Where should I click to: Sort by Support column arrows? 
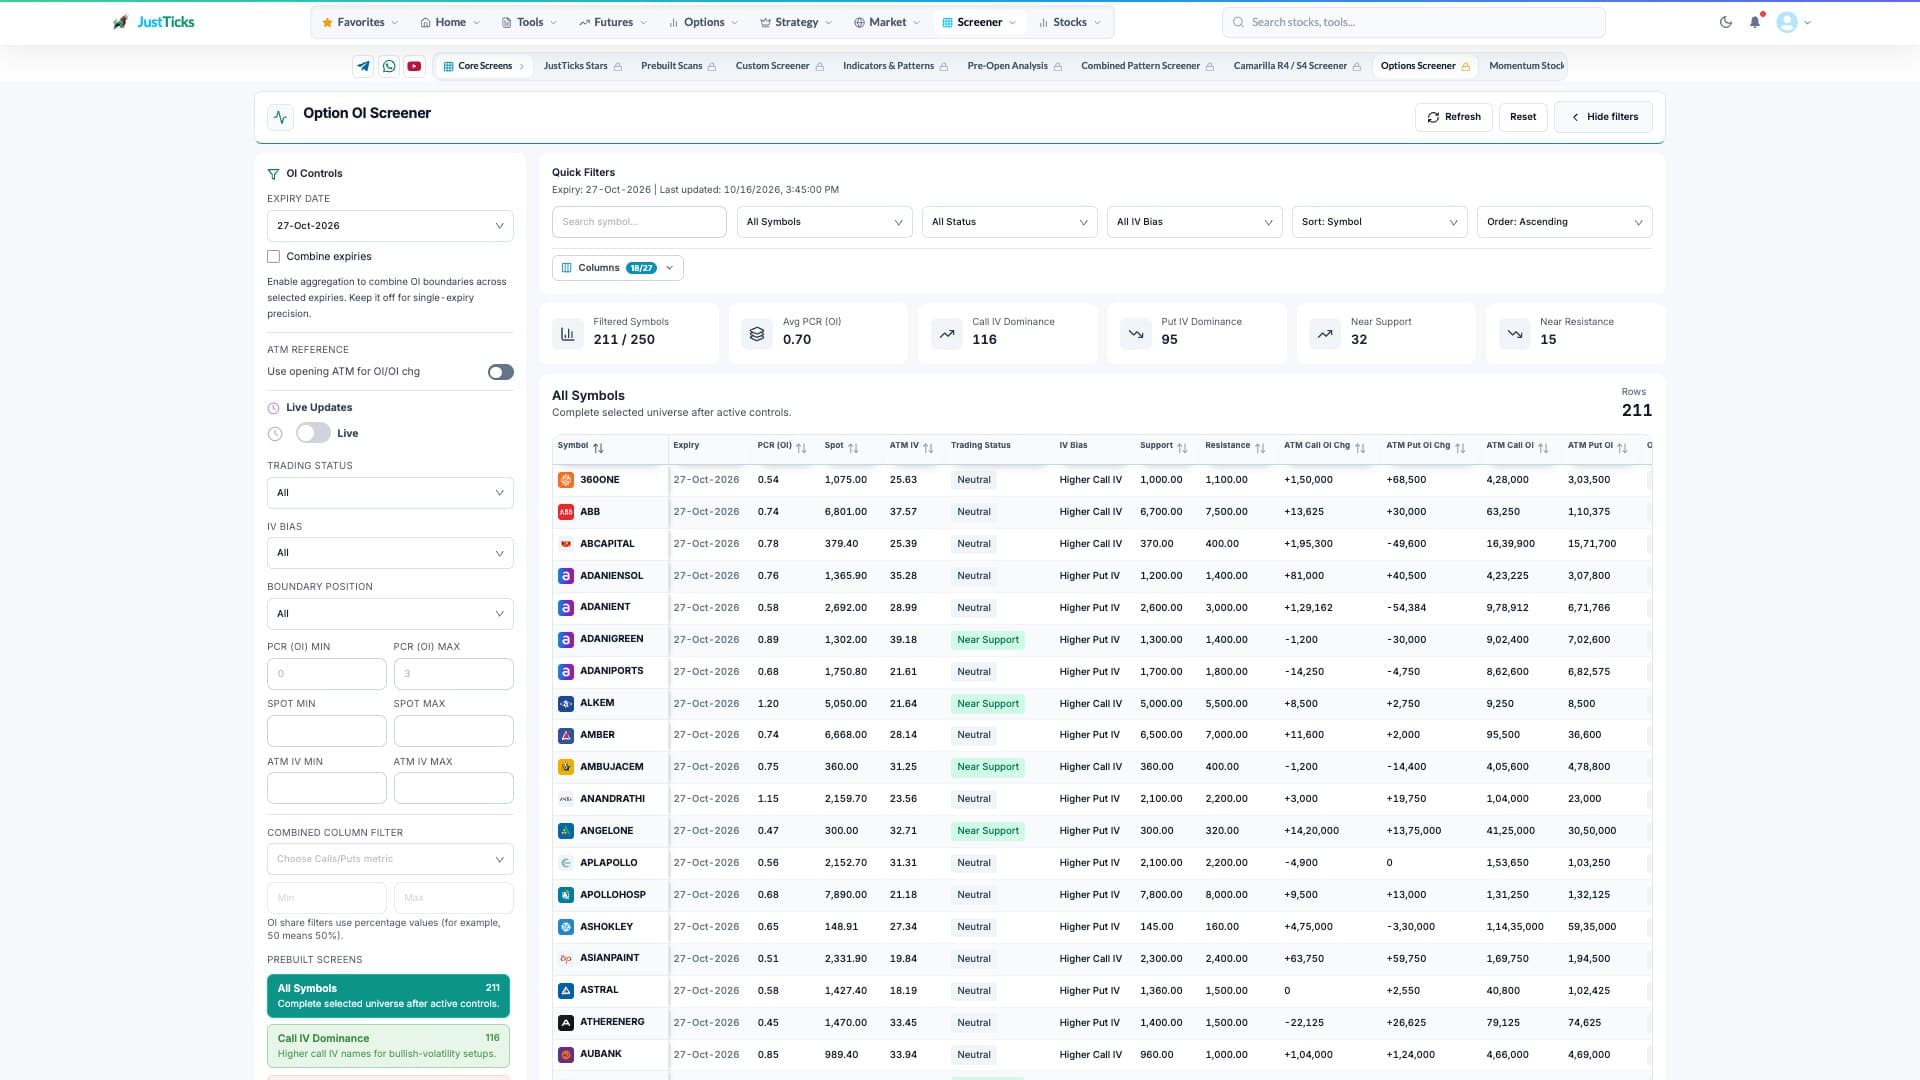pyautogui.click(x=1182, y=447)
